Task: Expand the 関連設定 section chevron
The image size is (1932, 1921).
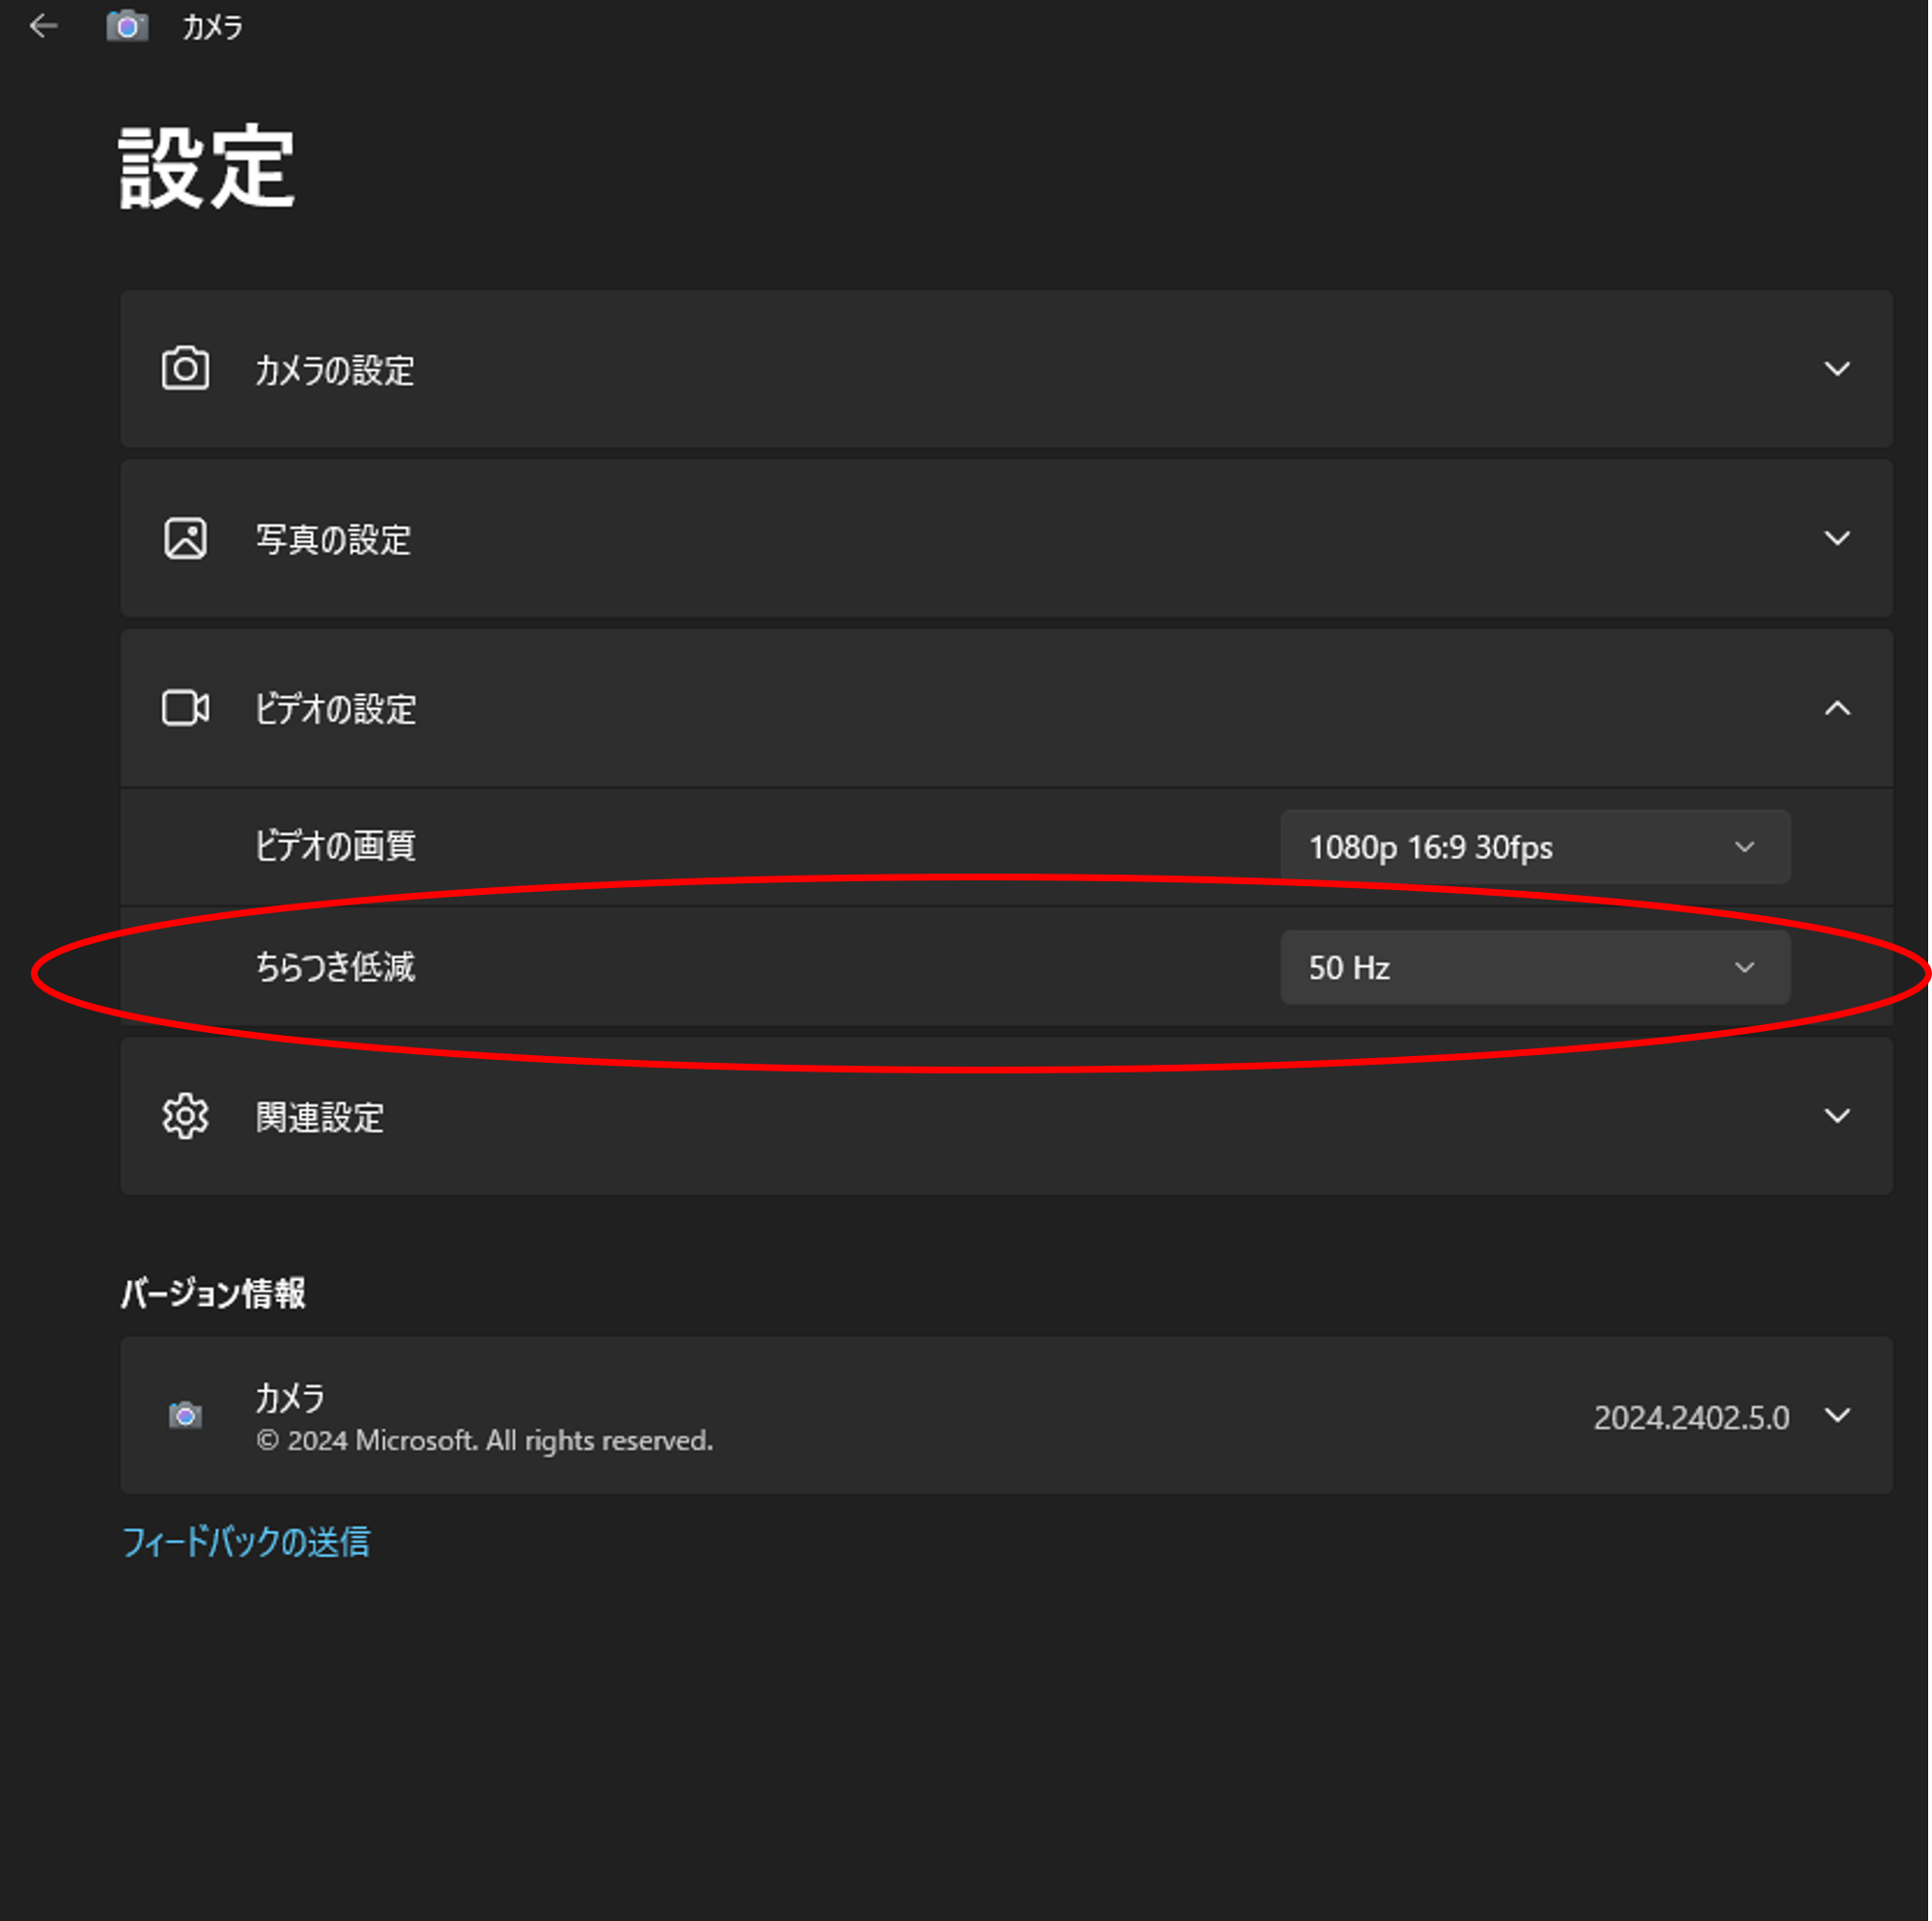Action: tap(1836, 1115)
